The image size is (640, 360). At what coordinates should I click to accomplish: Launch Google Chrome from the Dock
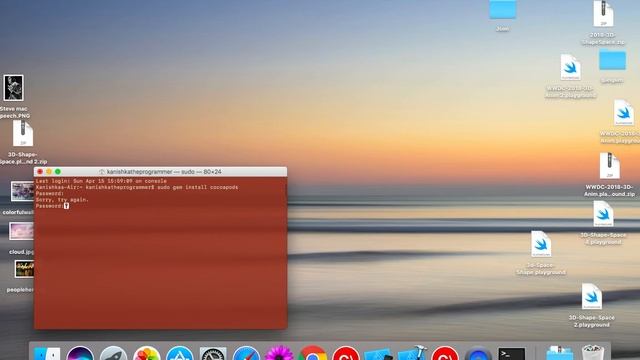312,353
